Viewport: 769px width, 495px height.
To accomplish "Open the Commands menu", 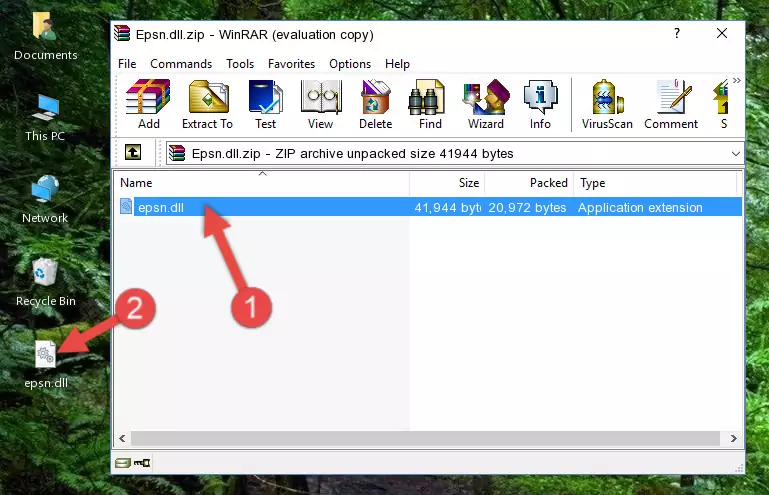I will pos(181,64).
